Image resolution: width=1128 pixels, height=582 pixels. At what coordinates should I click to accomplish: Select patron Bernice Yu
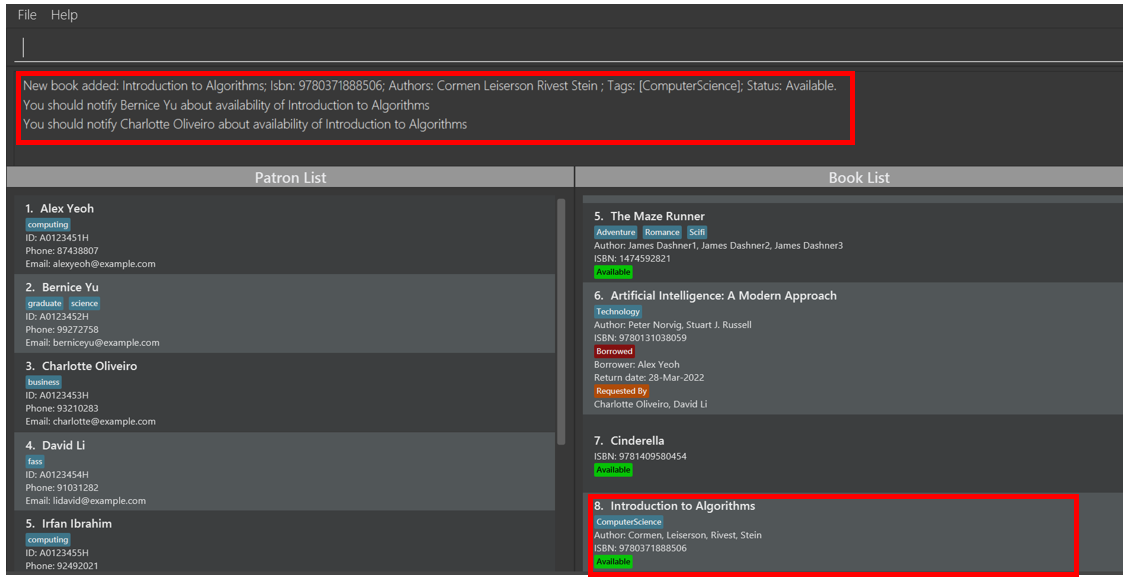[x=285, y=314]
